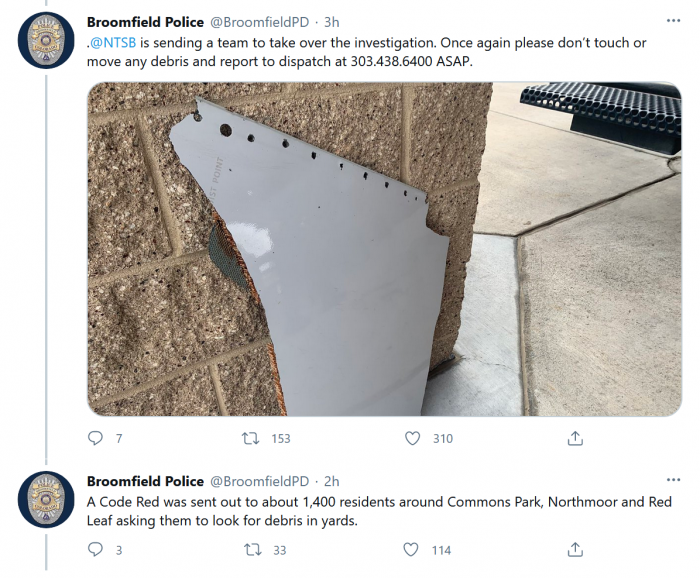Click Broomfield Police avatar on second tweet
700x578 pixels.
pos(46,499)
